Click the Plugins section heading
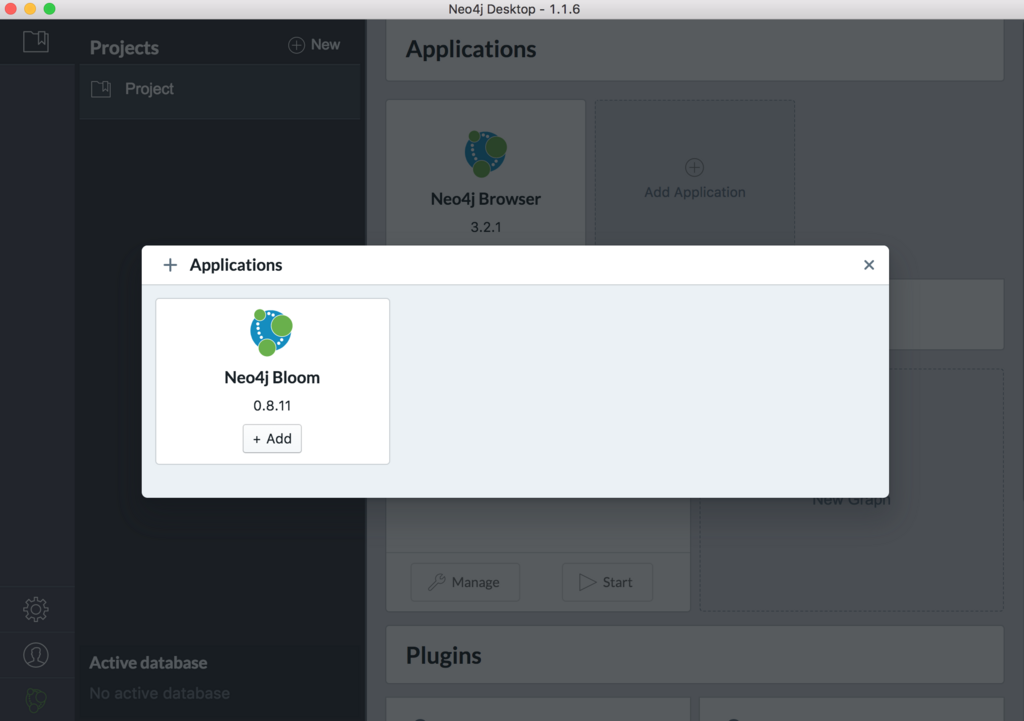The width and height of the screenshot is (1024, 721). click(x=443, y=656)
